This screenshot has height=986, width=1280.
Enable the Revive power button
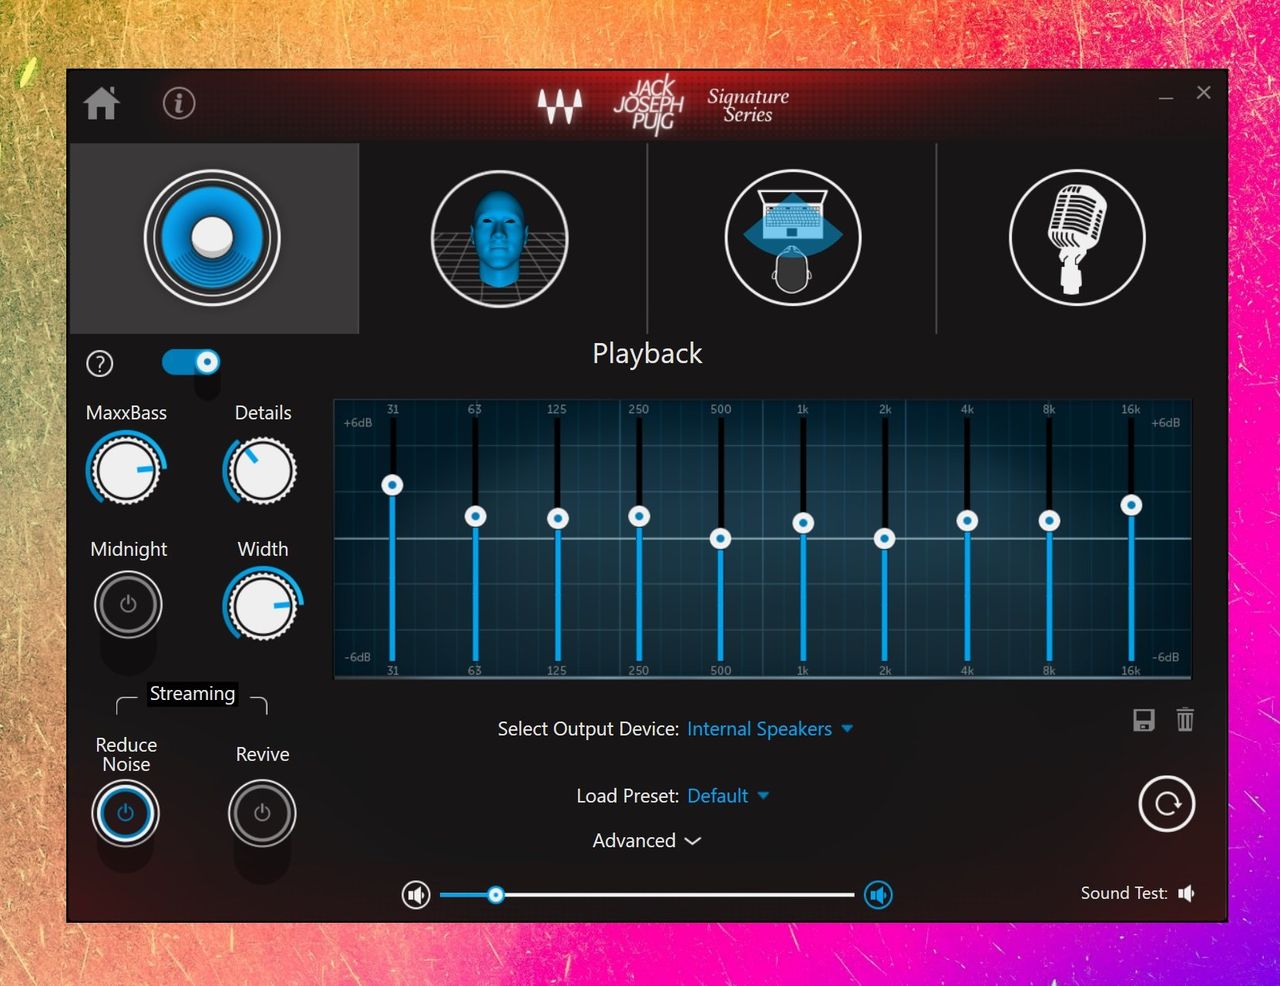(x=262, y=813)
